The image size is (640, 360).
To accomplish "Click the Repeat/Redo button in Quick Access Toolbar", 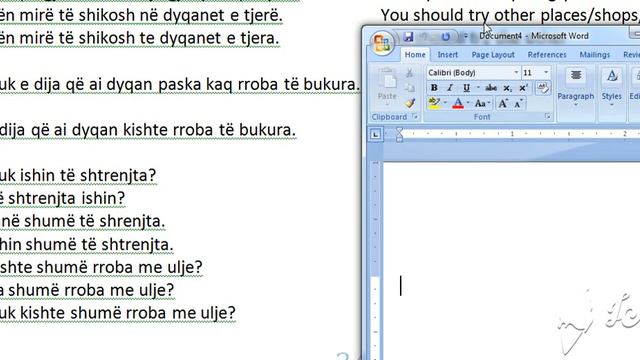I will point(445,37).
